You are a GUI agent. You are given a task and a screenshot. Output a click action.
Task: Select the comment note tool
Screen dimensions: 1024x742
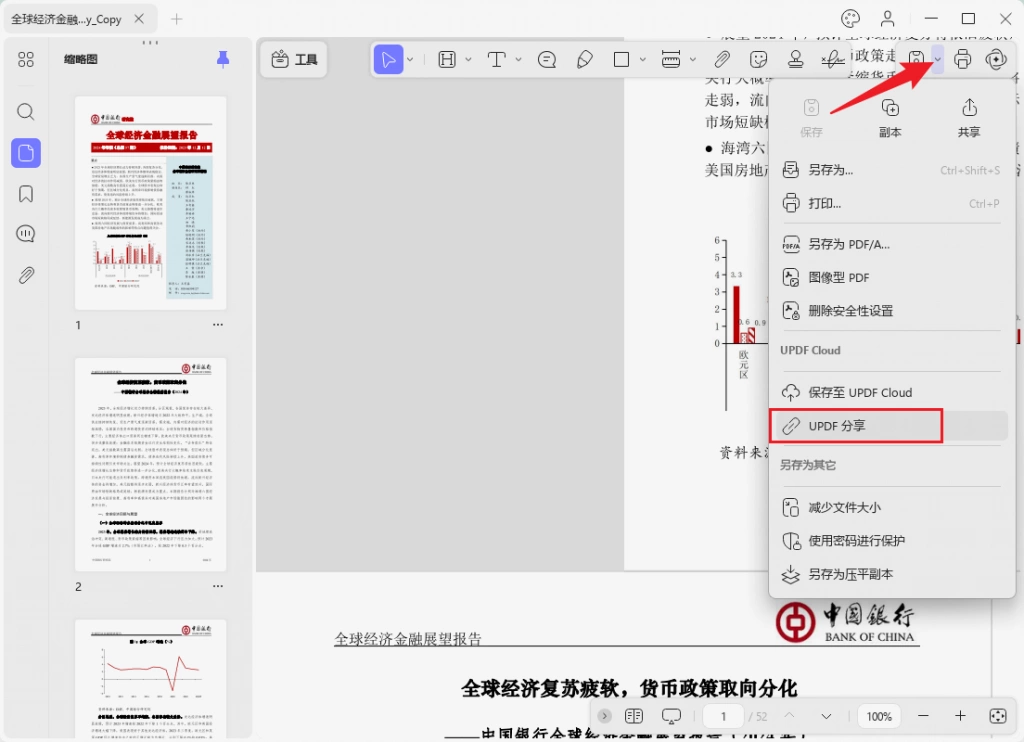(x=547, y=60)
